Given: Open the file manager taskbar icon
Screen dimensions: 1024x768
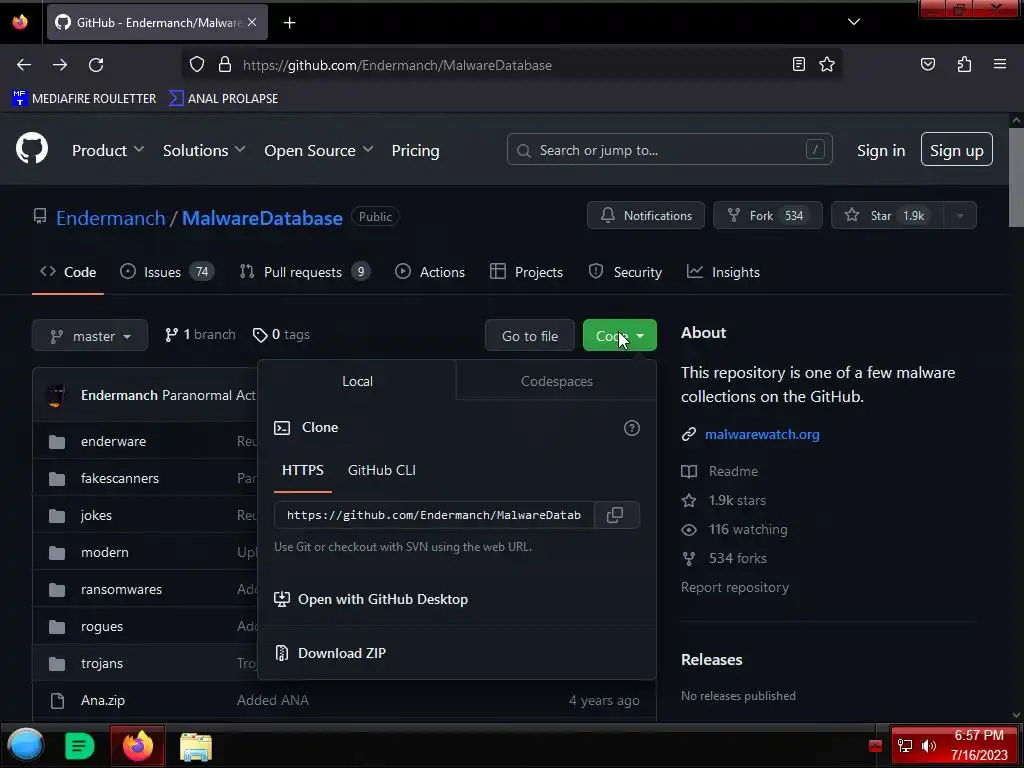Looking at the screenshot, I should click(196, 746).
